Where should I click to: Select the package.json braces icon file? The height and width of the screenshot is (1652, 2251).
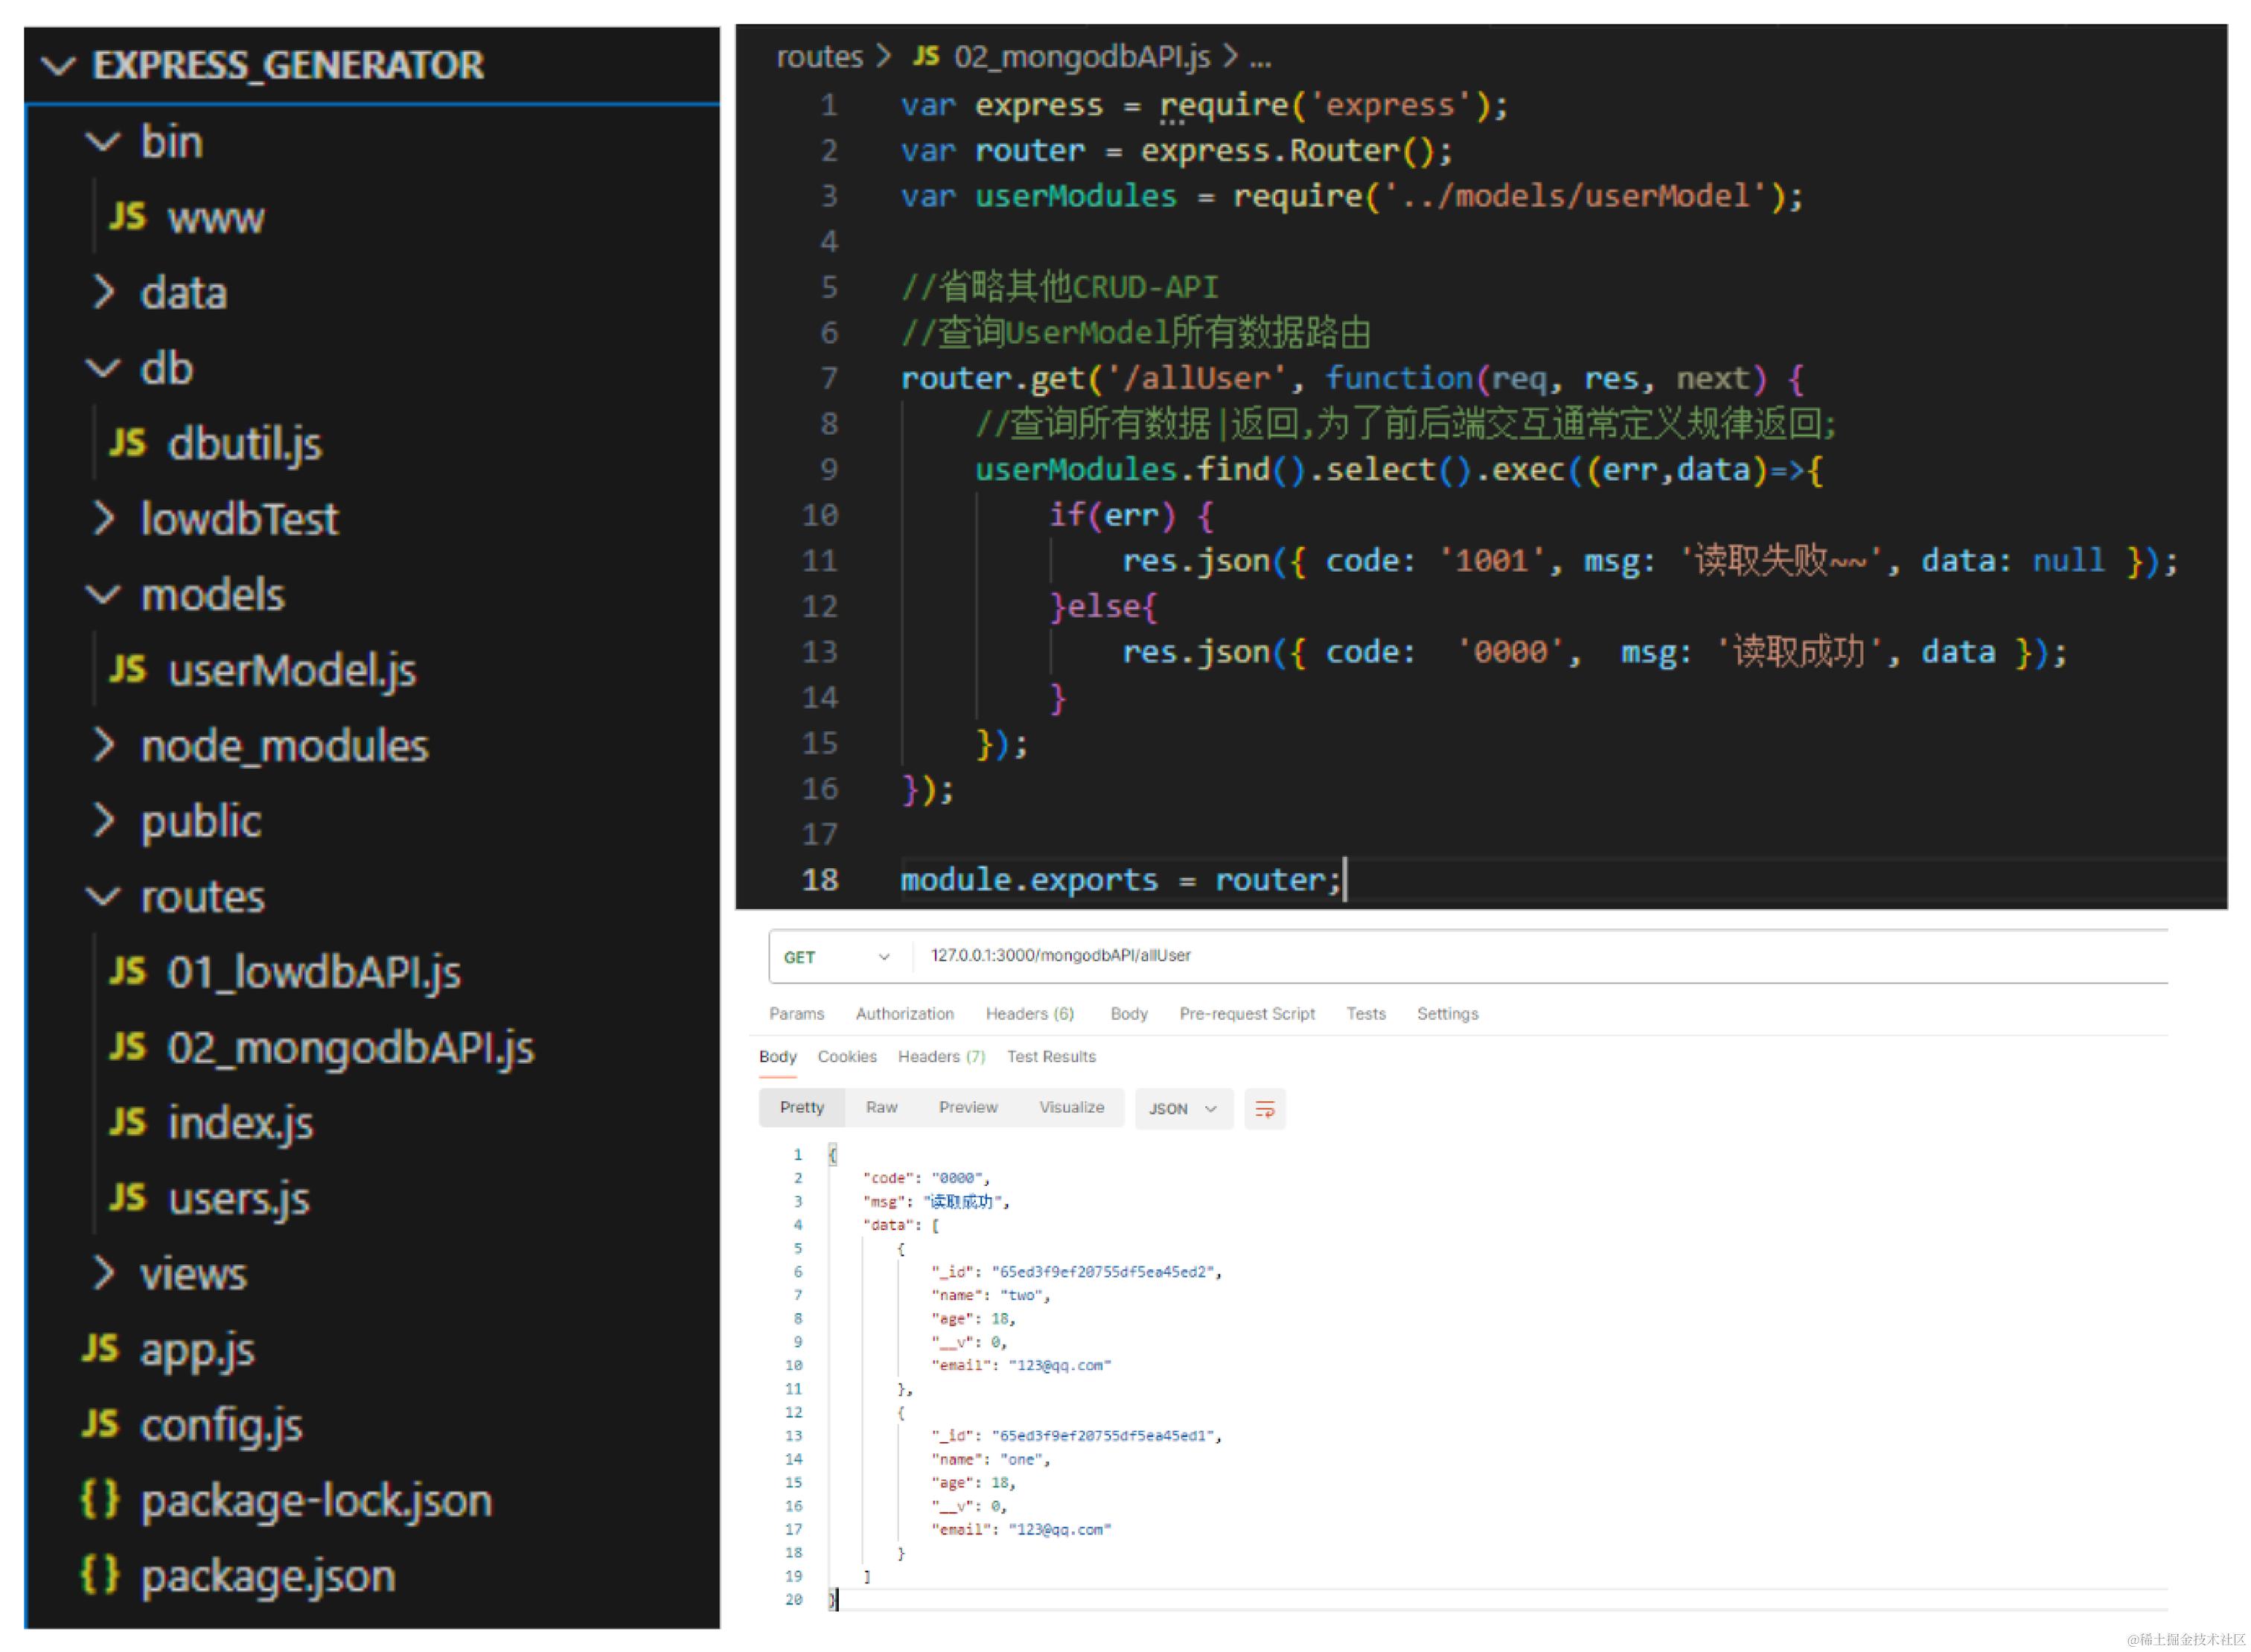point(267,1575)
